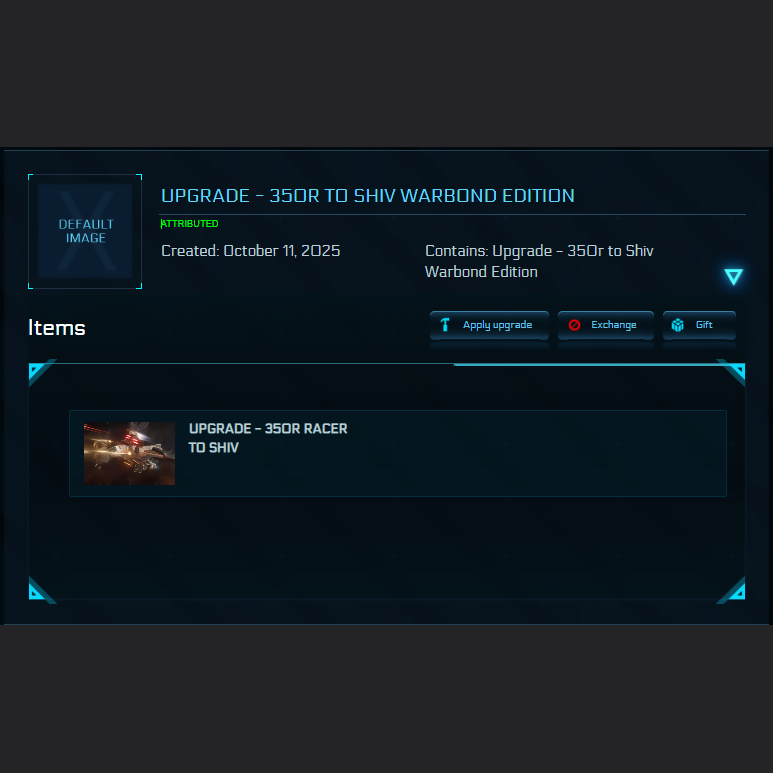Click the Items section heading

pos(57,328)
